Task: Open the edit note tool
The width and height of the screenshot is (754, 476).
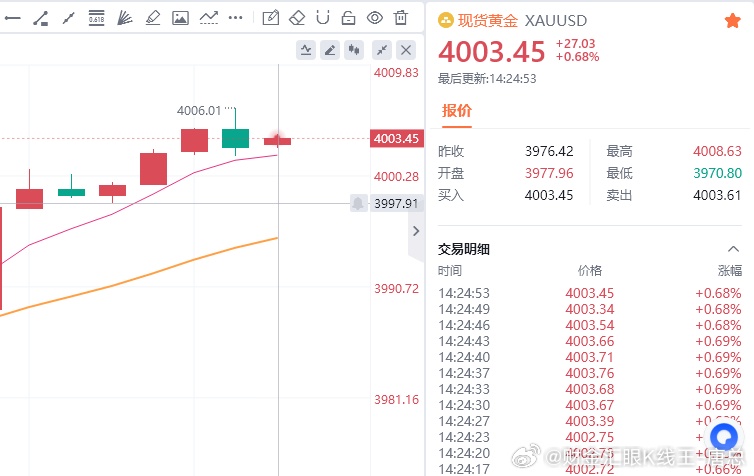Action: click(x=271, y=18)
